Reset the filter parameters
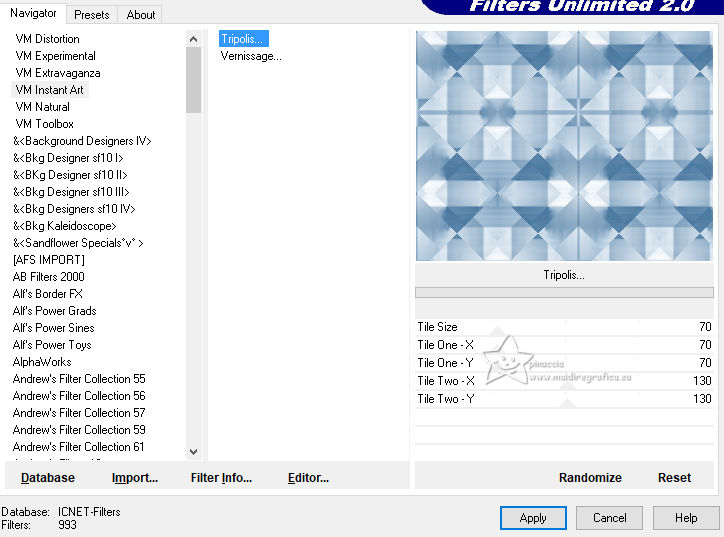The height and width of the screenshot is (537, 724). pyautogui.click(x=674, y=477)
